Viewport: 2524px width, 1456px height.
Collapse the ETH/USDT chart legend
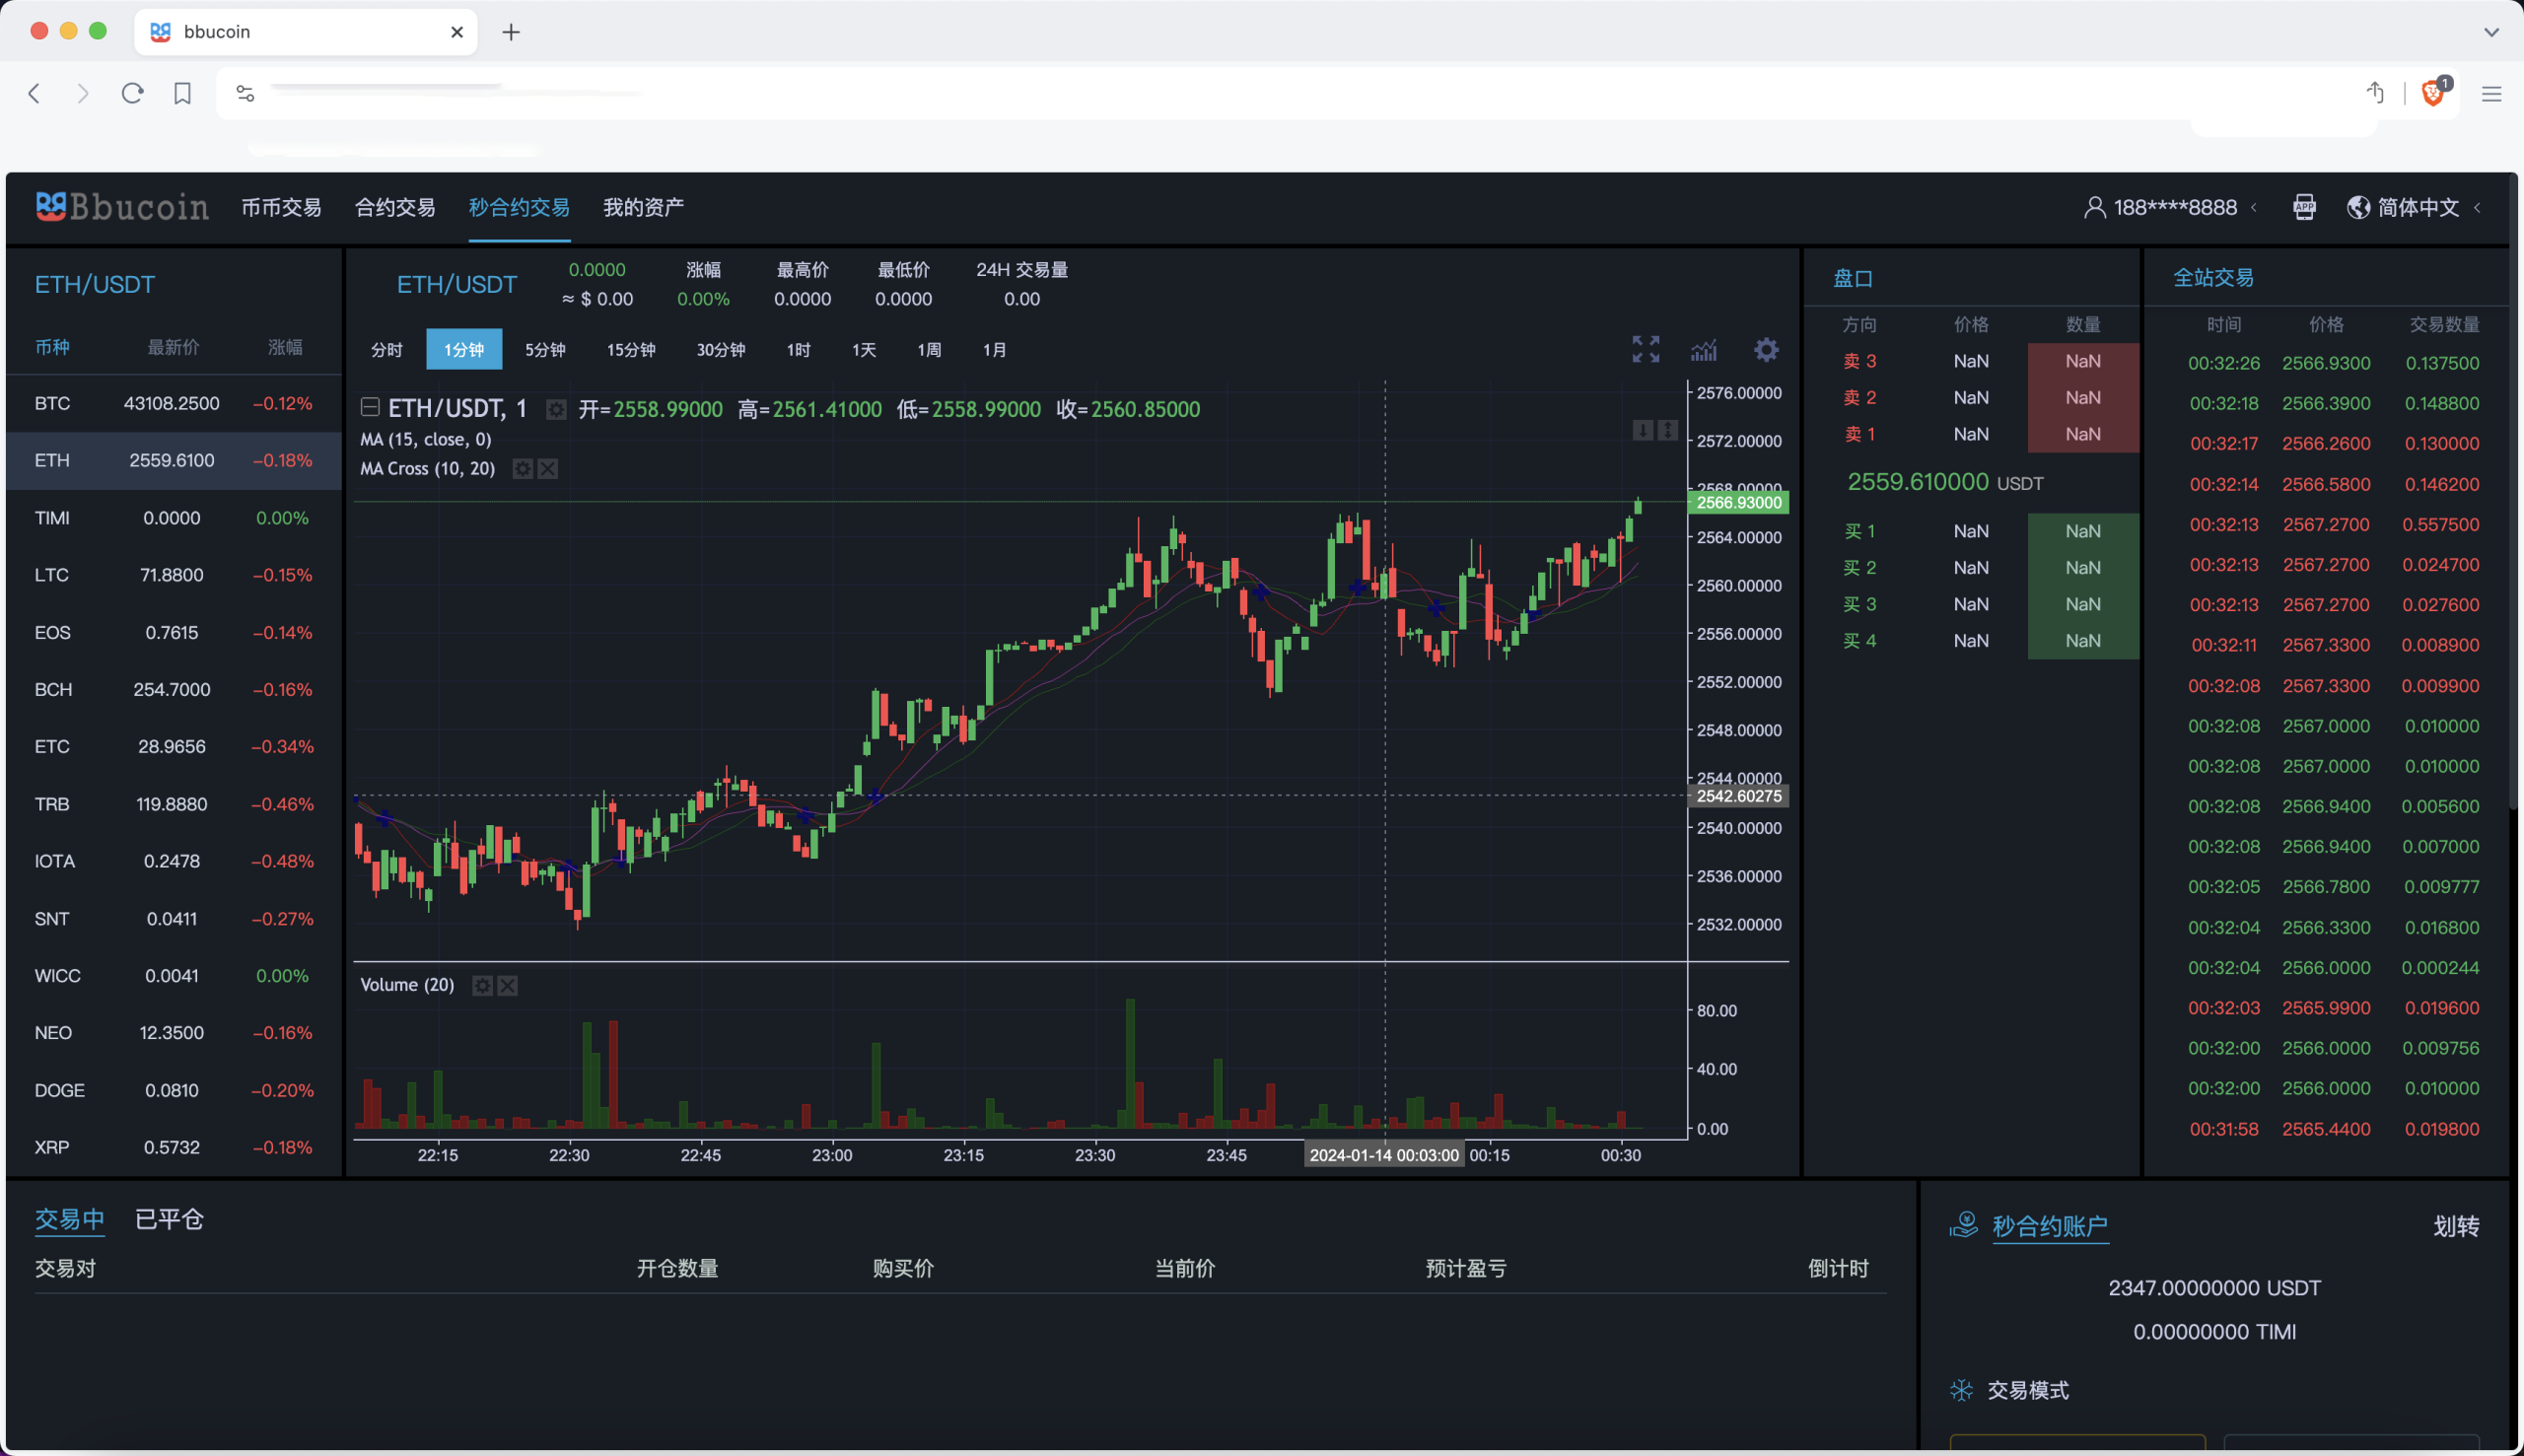pyautogui.click(x=370, y=407)
